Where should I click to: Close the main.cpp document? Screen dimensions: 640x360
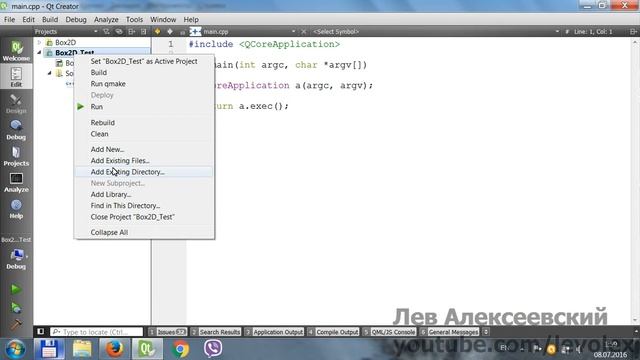click(303, 31)
